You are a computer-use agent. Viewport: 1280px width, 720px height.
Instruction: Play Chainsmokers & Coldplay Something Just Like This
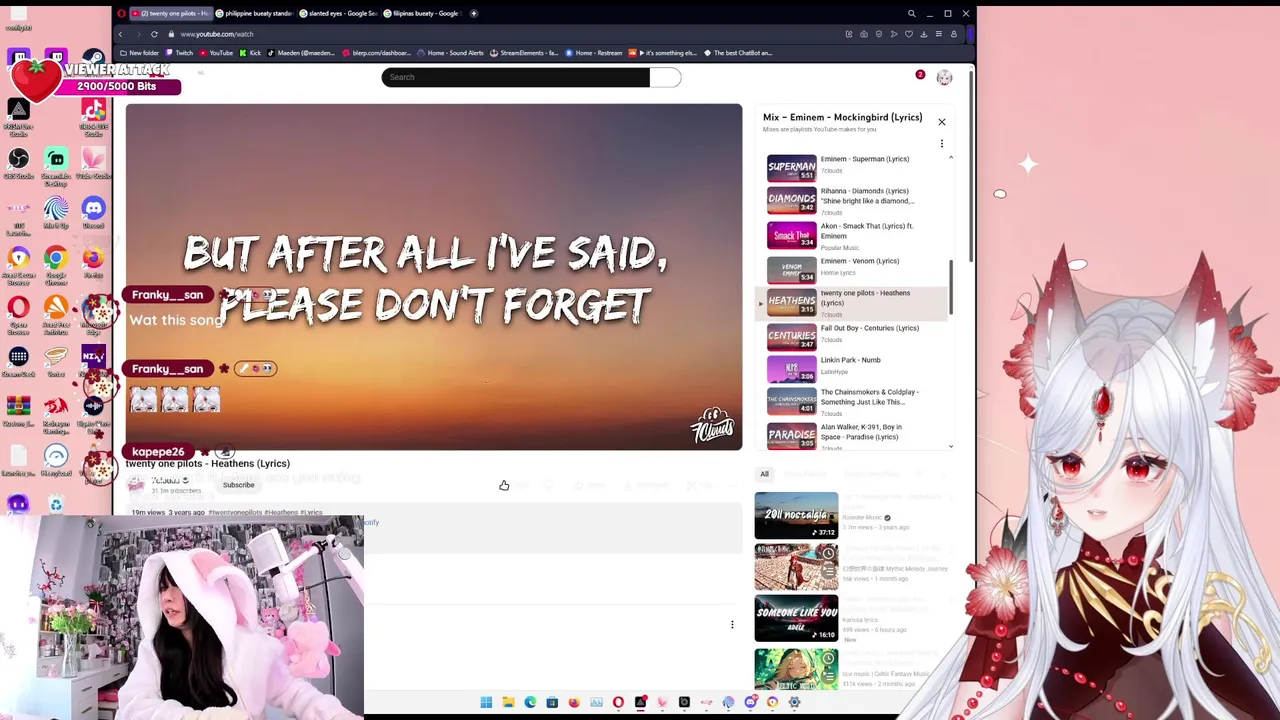pos(850,401)
